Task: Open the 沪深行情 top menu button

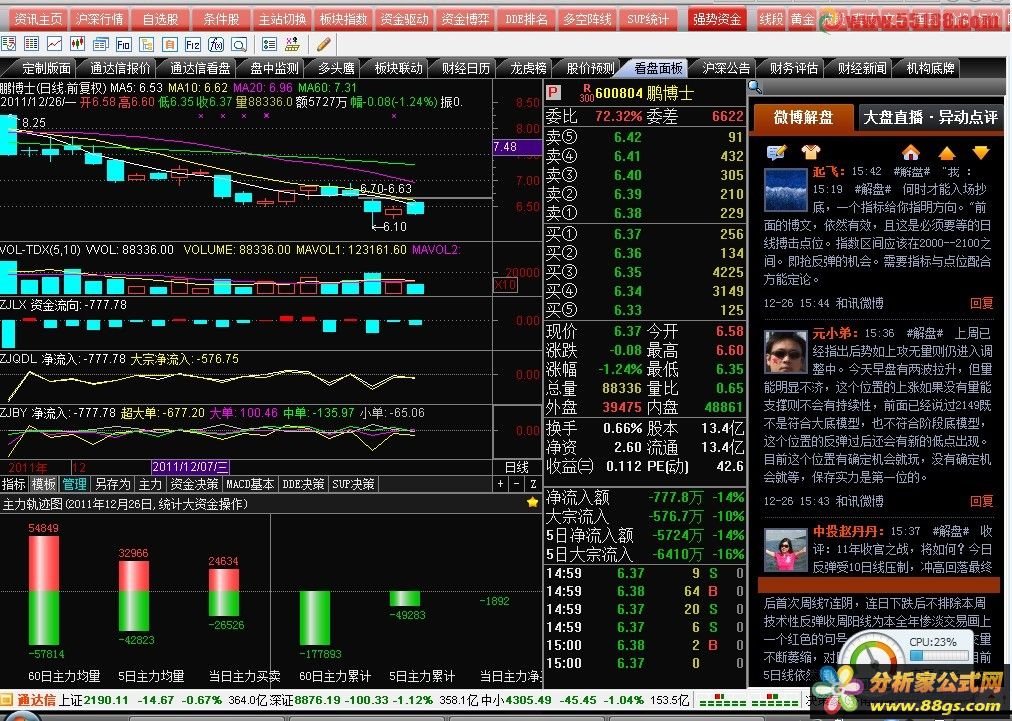Action: (99, 19)
